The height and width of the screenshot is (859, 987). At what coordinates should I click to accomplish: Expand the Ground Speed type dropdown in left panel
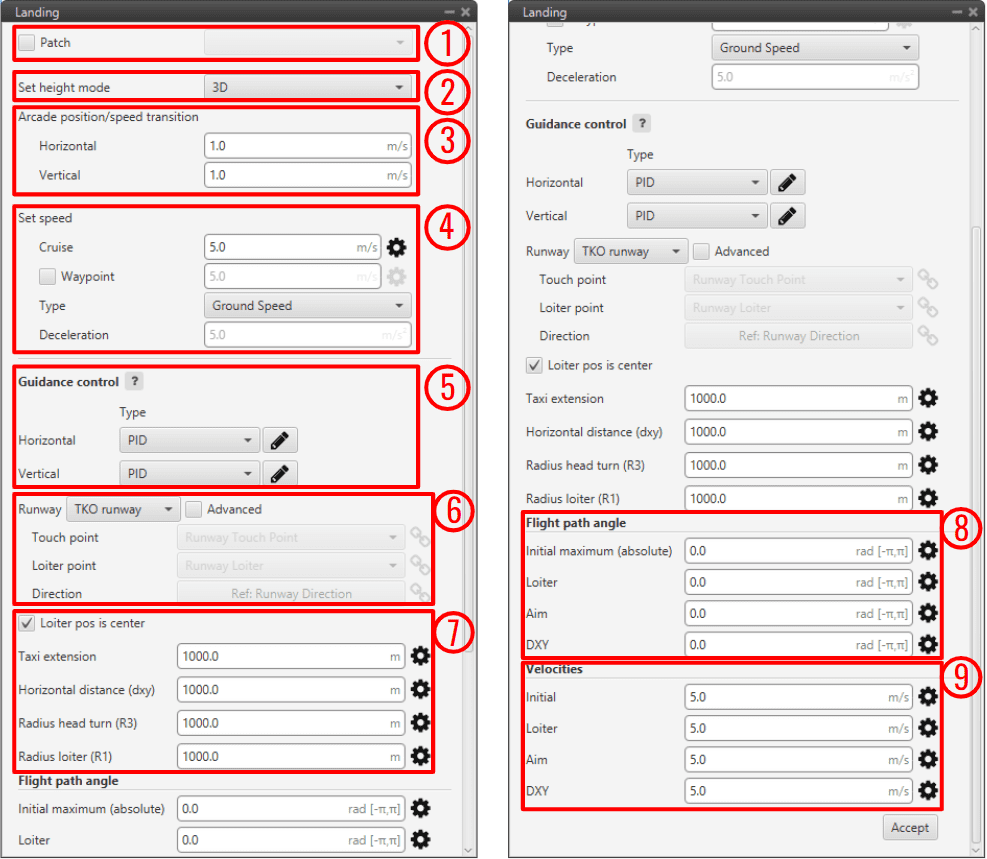307,306
